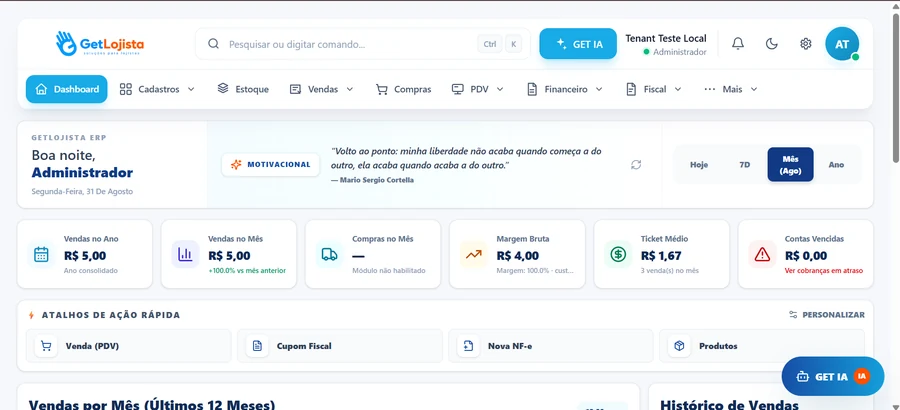
Task: Click the Venda (PDV) shortcut
Action: coord(129,346)
